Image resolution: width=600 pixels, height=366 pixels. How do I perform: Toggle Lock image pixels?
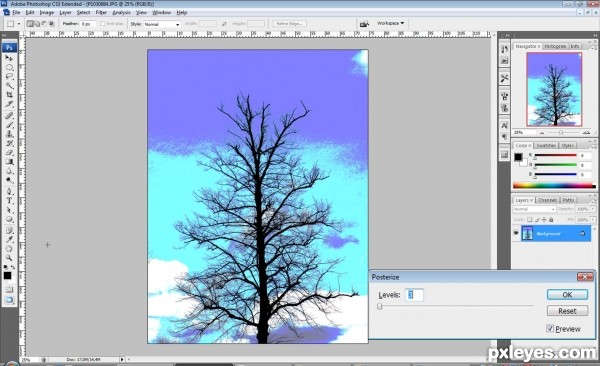coord(537,220)
